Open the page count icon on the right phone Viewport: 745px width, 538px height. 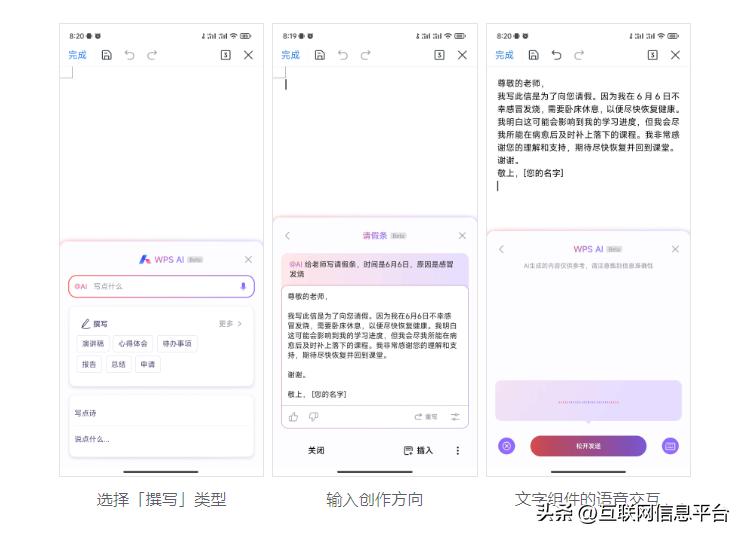coord(653,55)
